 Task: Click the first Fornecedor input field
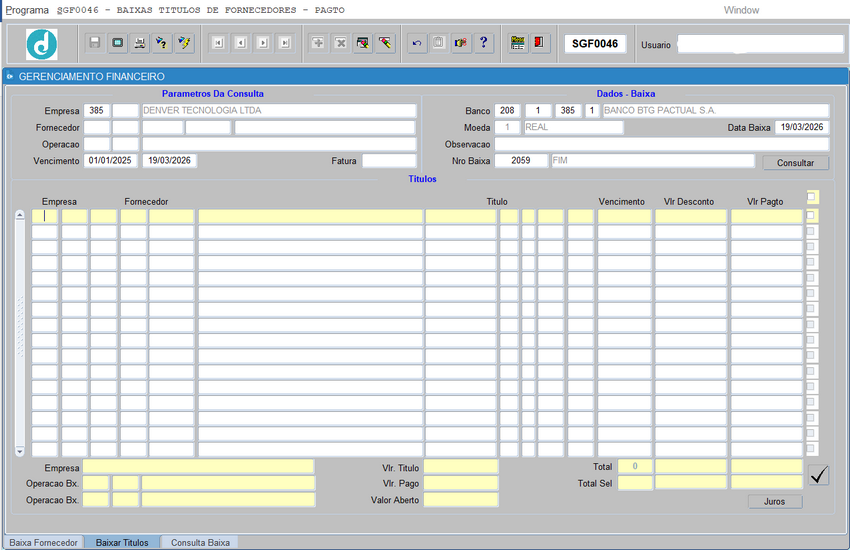pyautogui.click(x=97, y=127)
